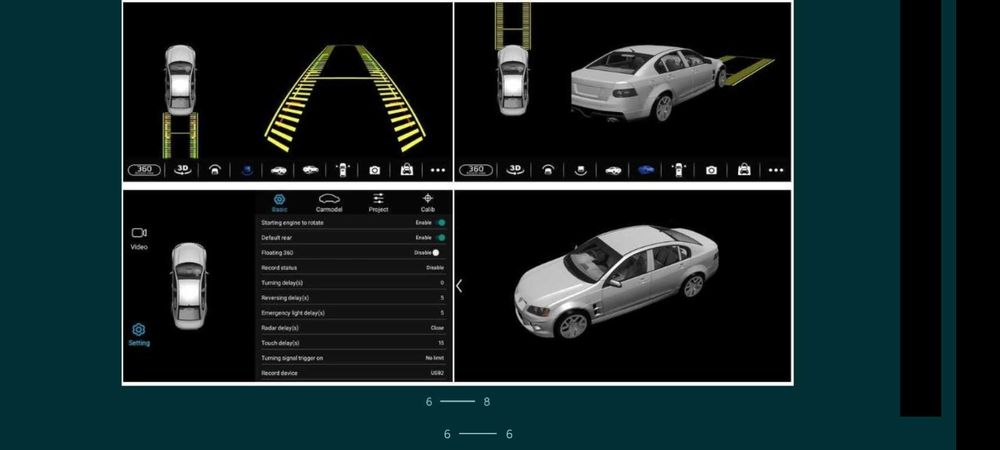Switch to 3D view in the left panel toolbar
The width and height of the screenshot is (1000, 450).
point(182,170)
